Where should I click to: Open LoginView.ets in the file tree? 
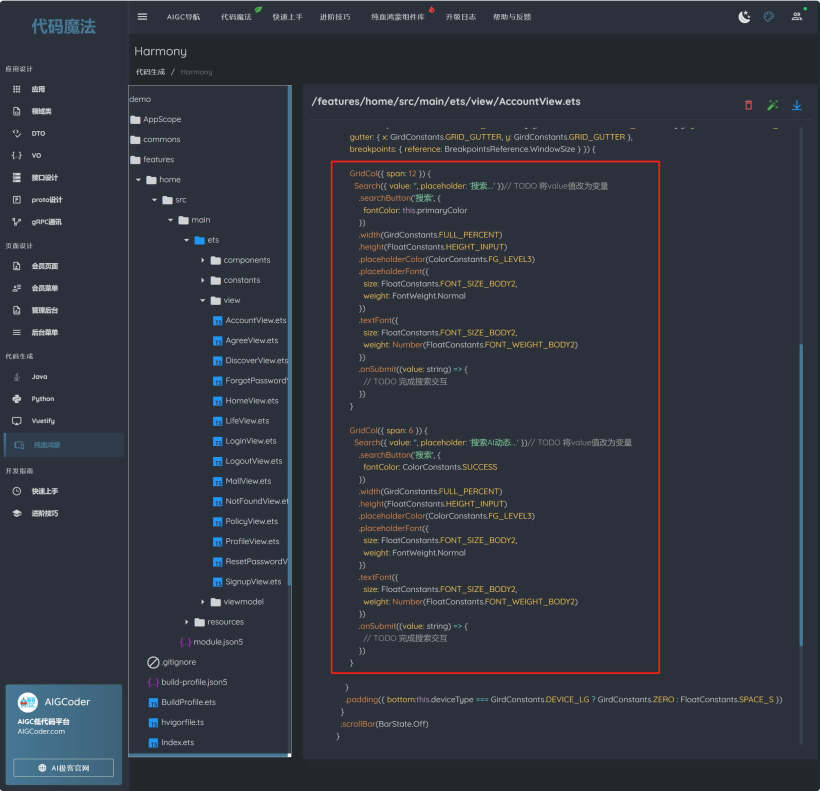250,441
